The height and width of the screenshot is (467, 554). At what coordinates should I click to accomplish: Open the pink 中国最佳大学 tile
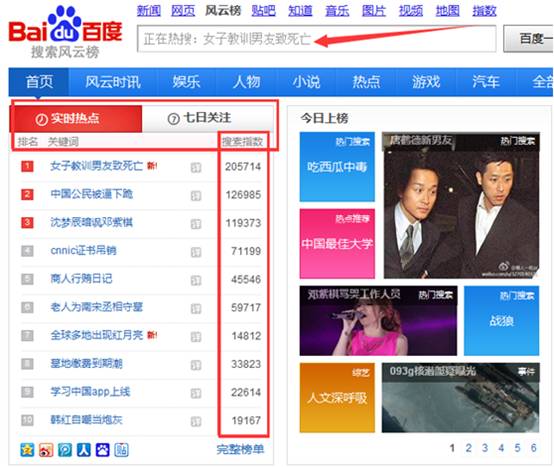pos(337,243)
